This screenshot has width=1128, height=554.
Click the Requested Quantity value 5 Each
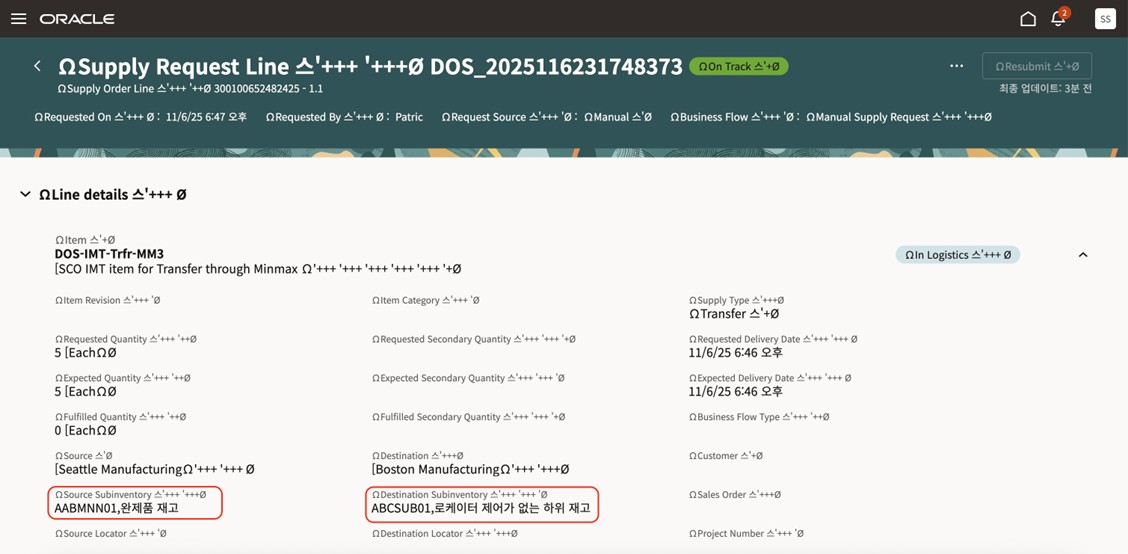click(86, 353)
